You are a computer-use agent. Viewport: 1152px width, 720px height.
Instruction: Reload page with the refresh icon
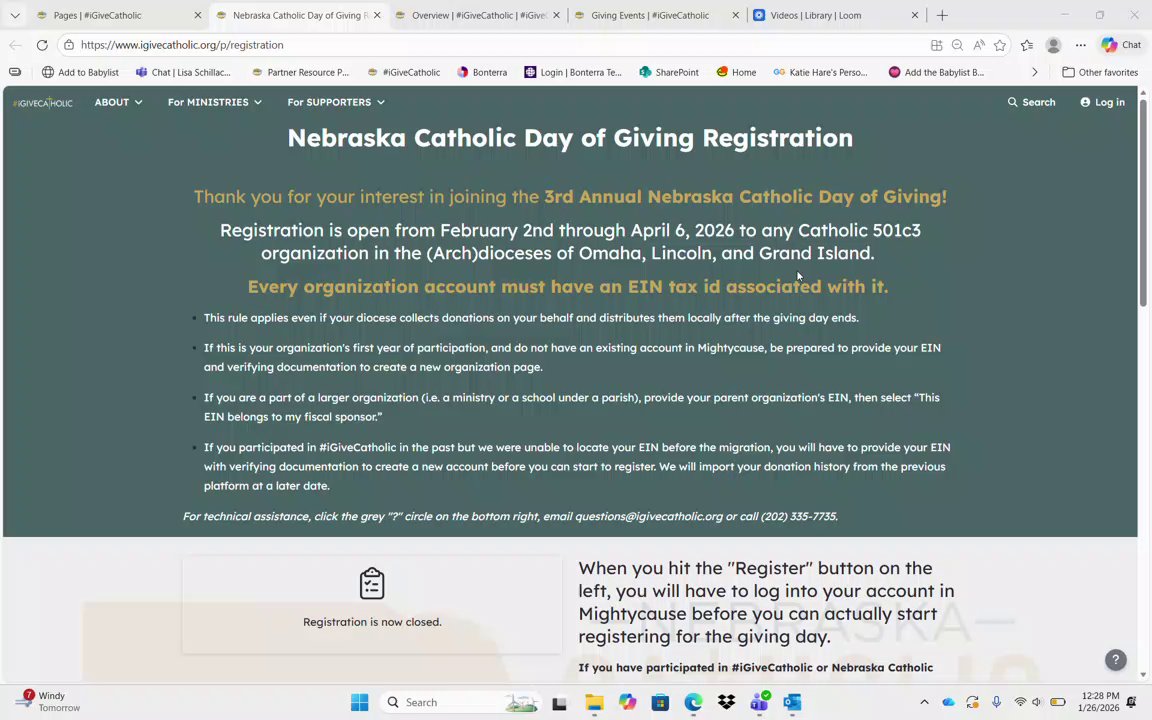42,45
